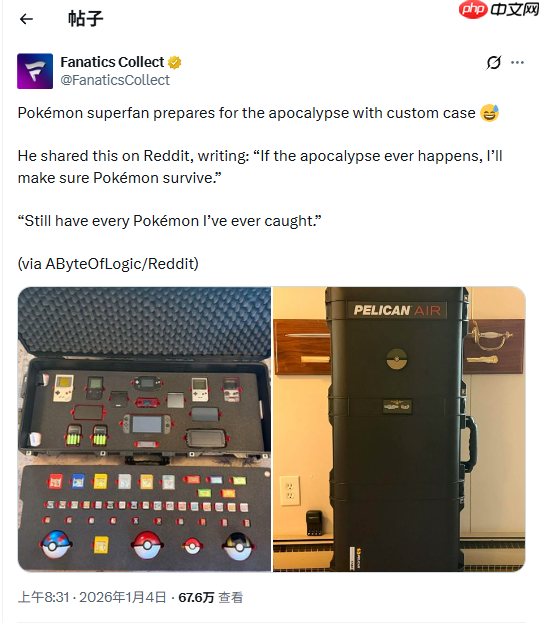The image size is (540, 623).
Task: Open the photo of the open console case
Action: pyautogui.click(x=145, y=429)
